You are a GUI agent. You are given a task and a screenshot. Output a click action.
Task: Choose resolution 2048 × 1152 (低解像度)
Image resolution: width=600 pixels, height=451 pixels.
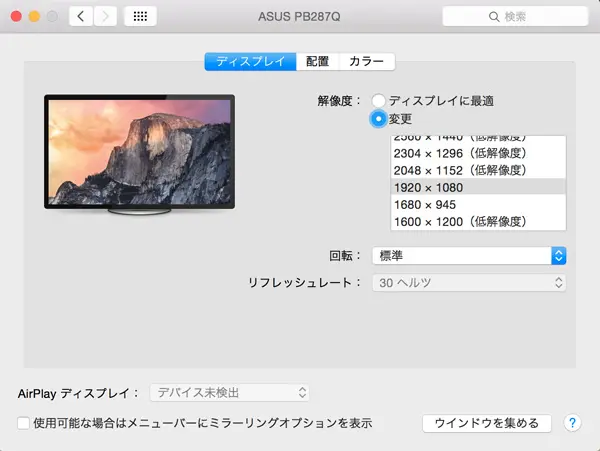(x=478, y=170)
